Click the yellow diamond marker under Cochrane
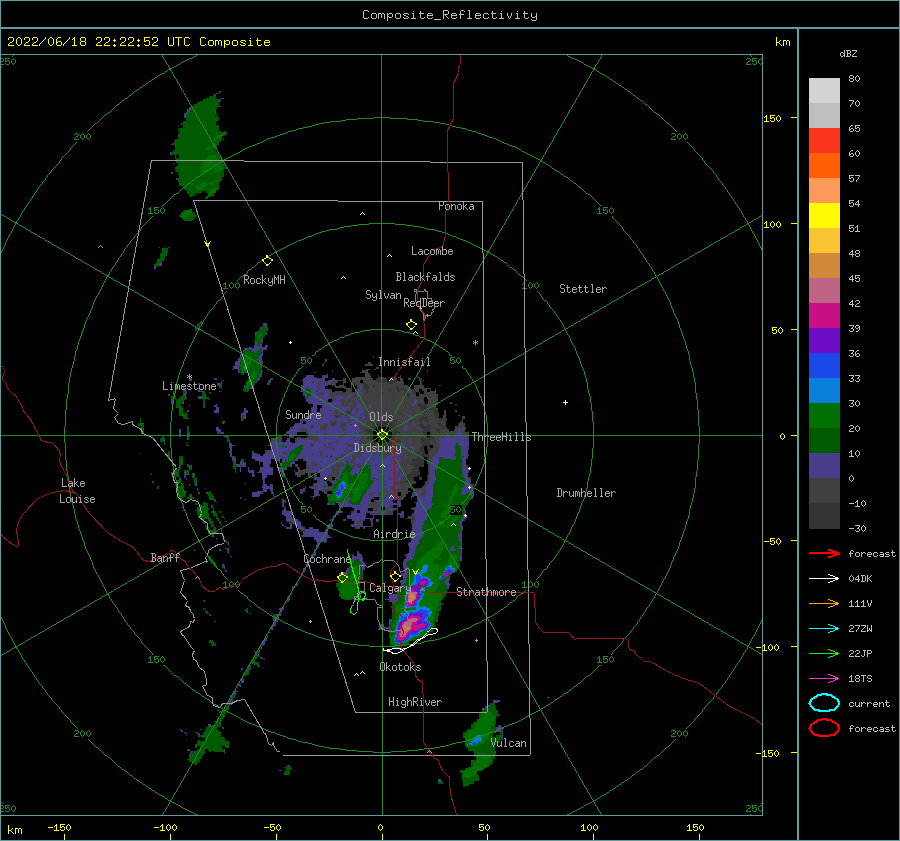Screen dimensions: 900x841 click(x=342, y=577)
